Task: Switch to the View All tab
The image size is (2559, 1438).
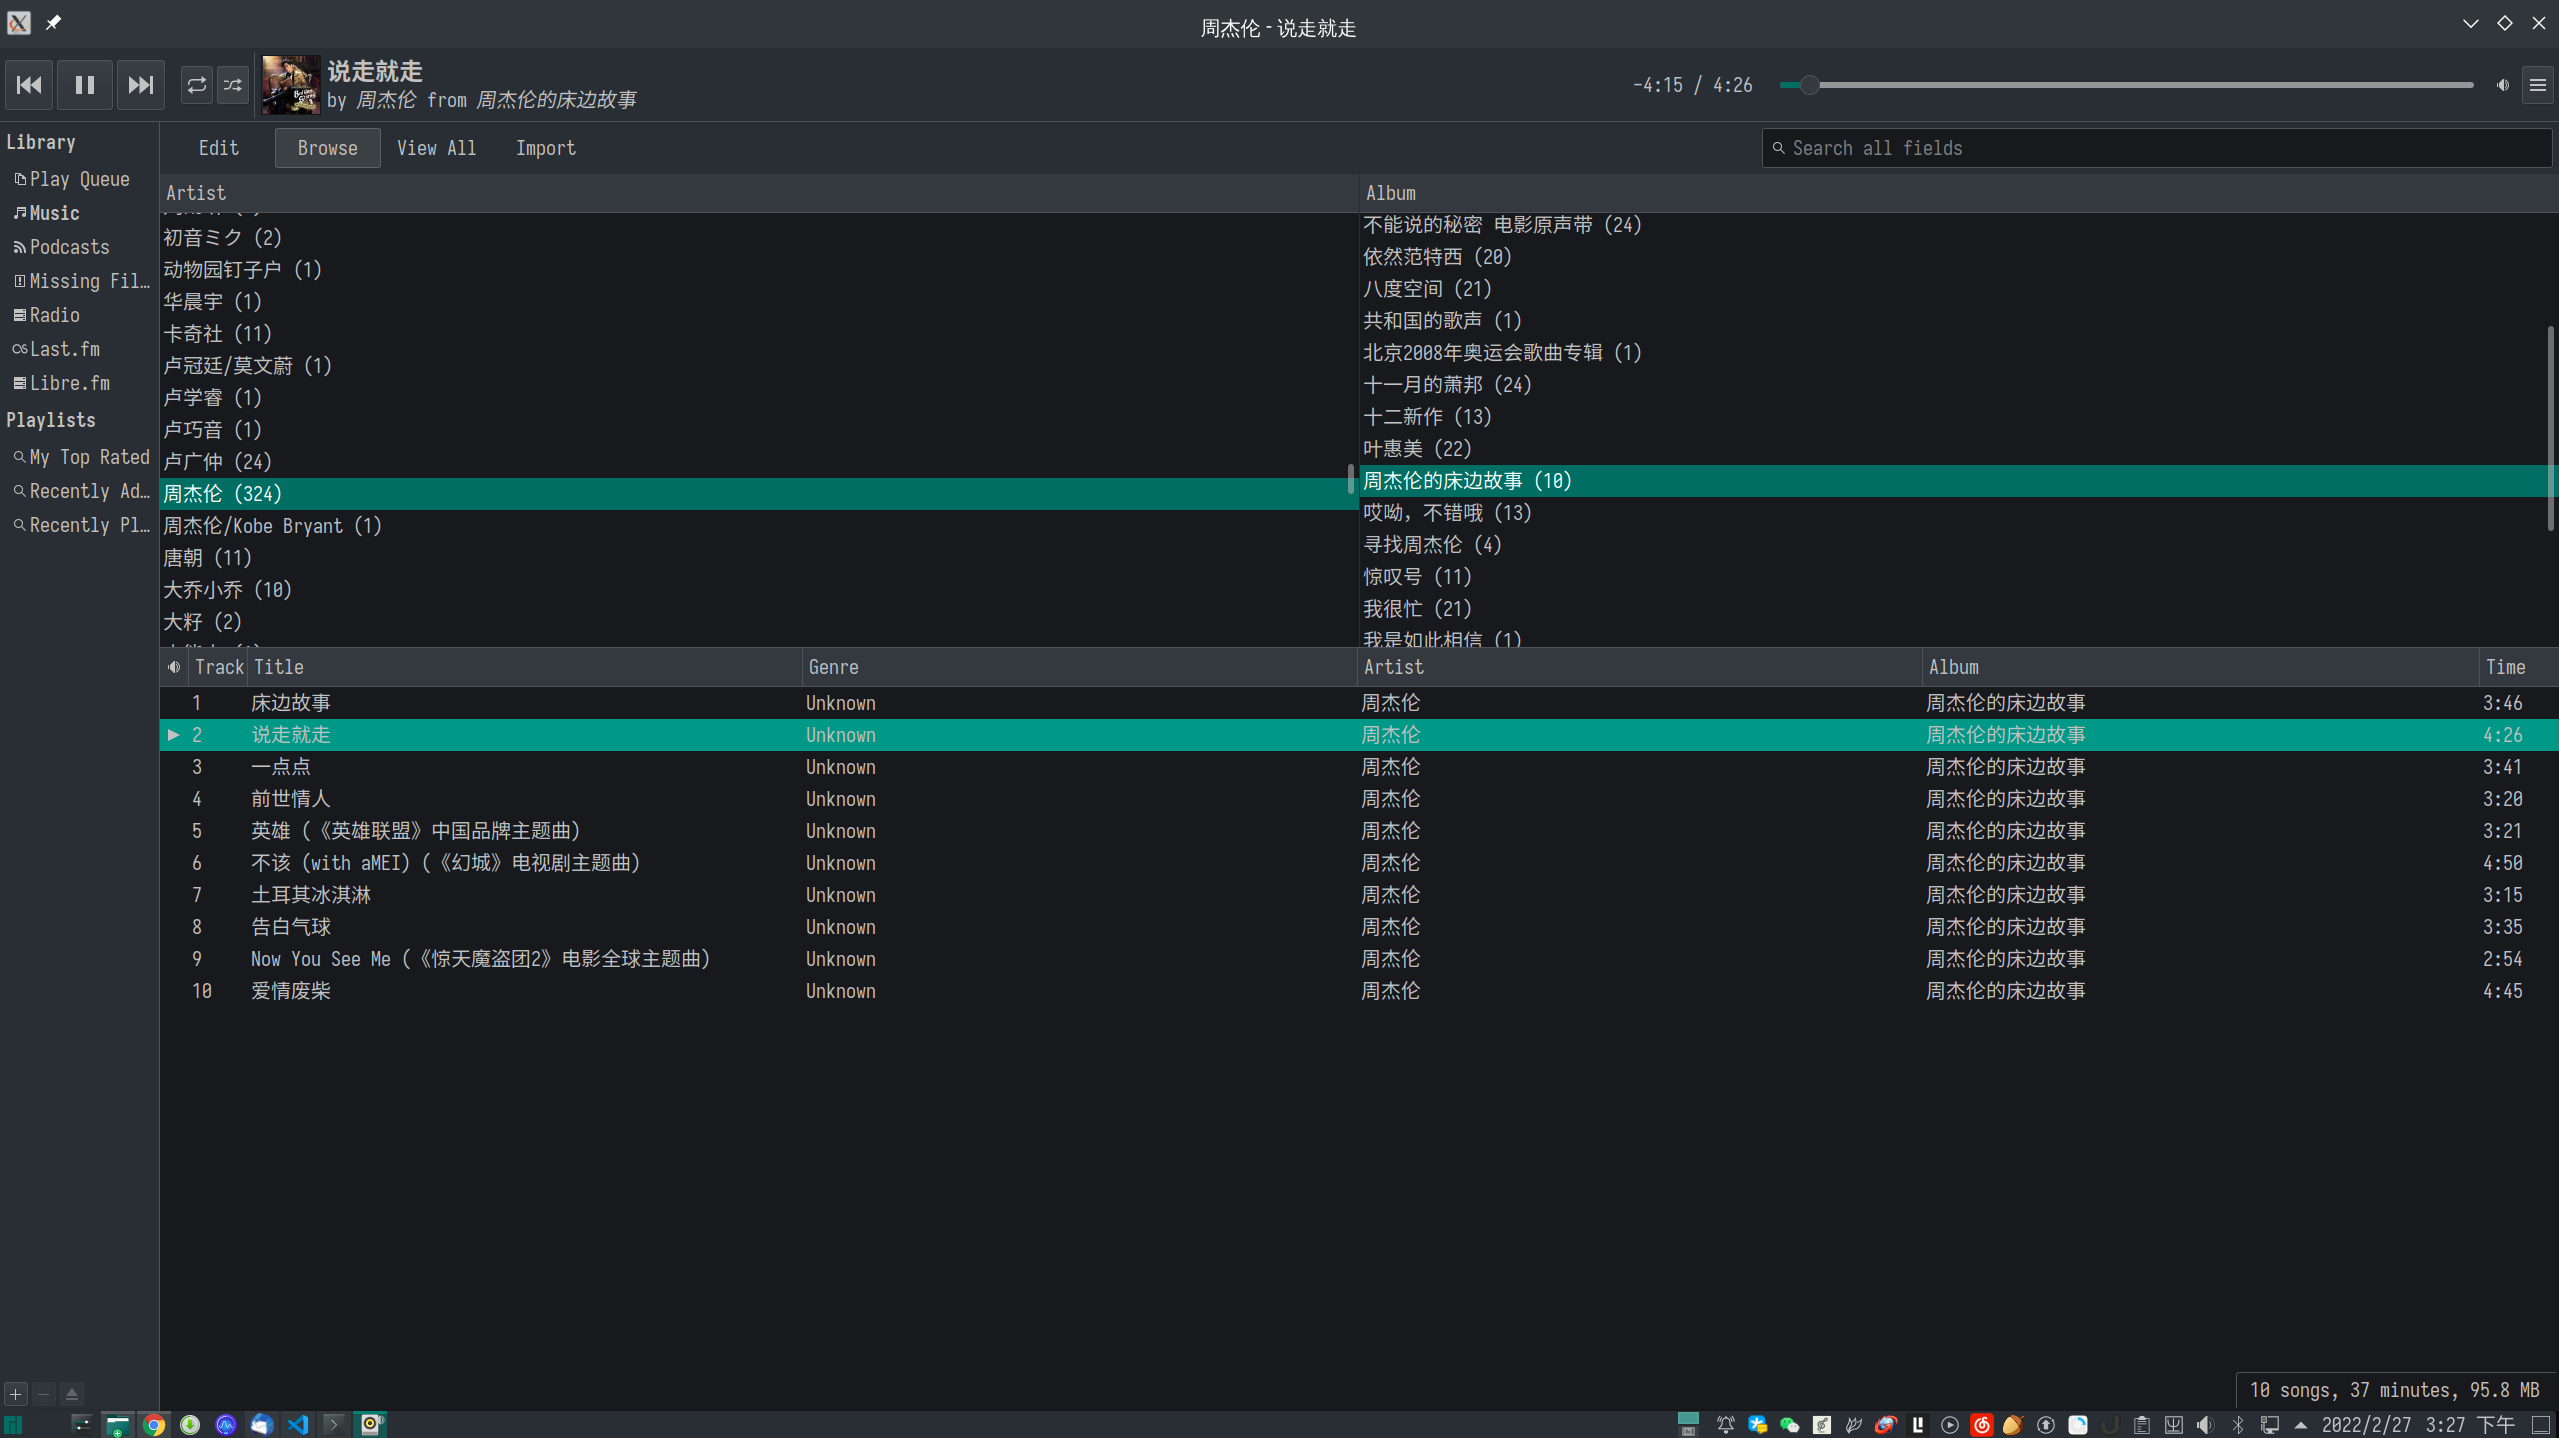Action: (436, 148)
